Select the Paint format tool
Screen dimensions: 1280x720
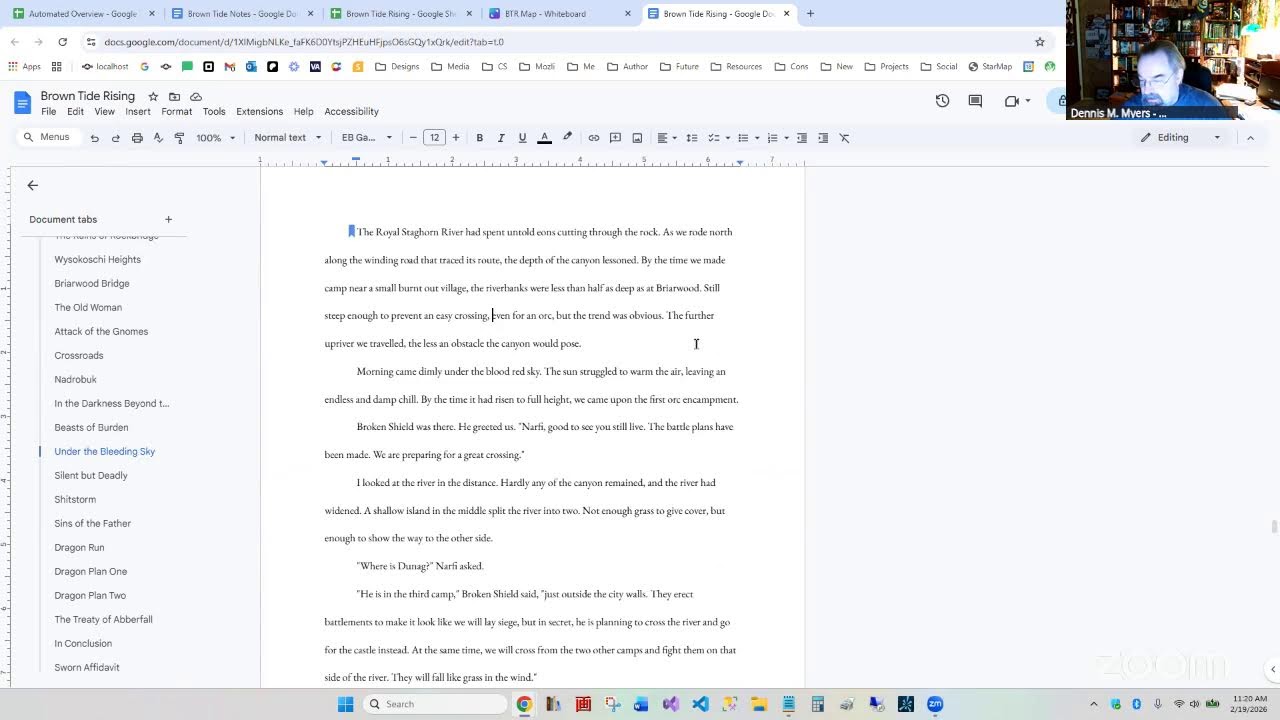pyautogui.click(x=179, y=138)
